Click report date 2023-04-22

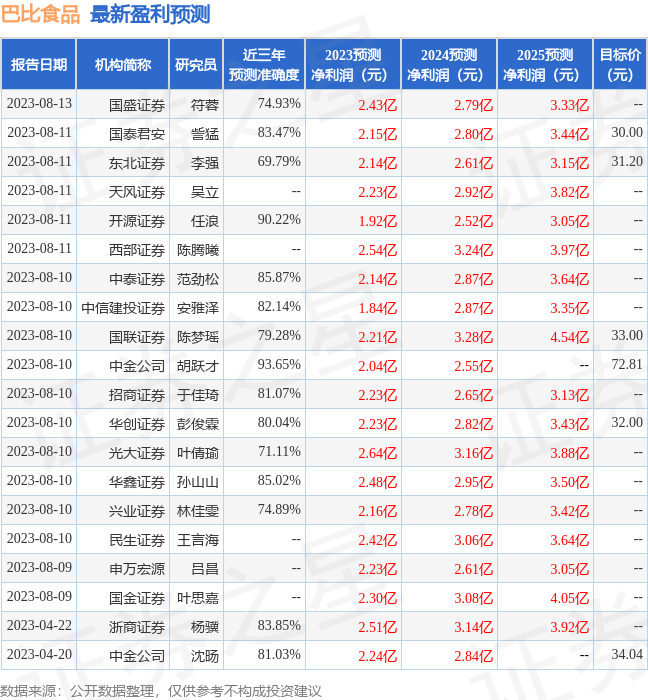point(39,626)
